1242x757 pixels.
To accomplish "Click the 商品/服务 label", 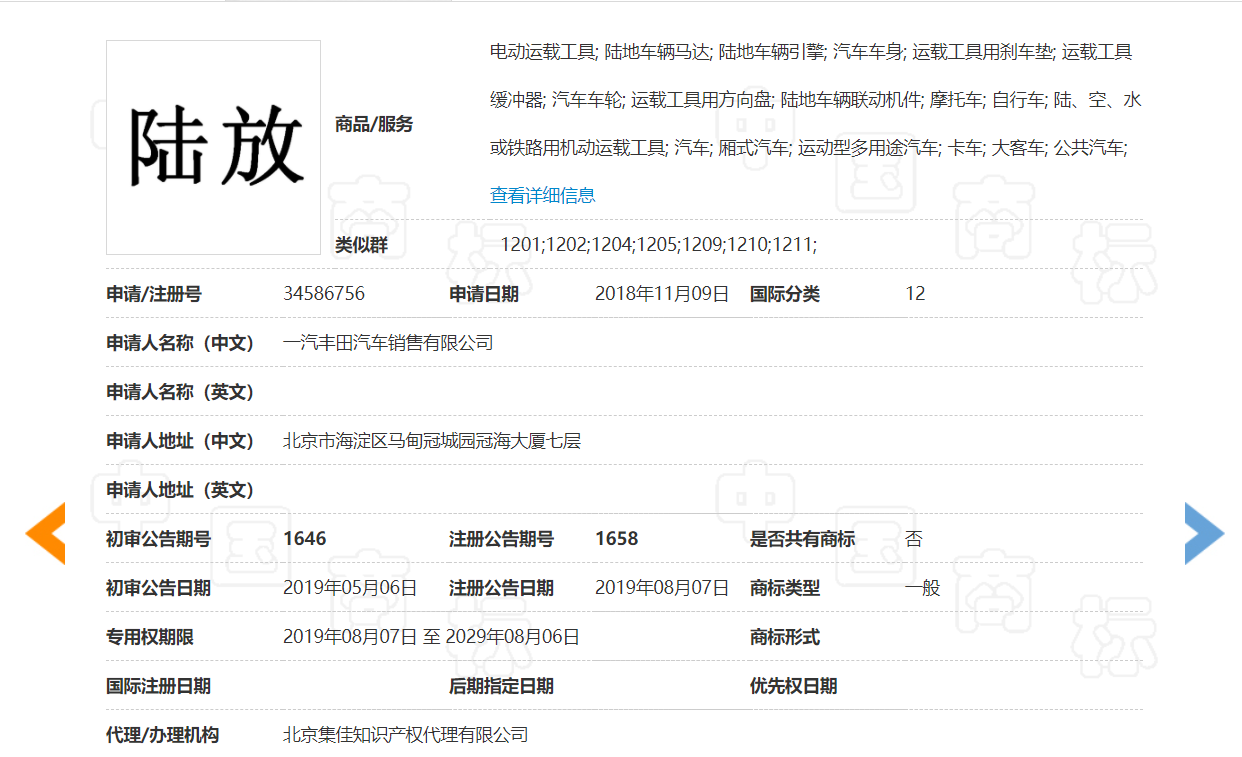I will pyautogui.click(x=374, y=125).
